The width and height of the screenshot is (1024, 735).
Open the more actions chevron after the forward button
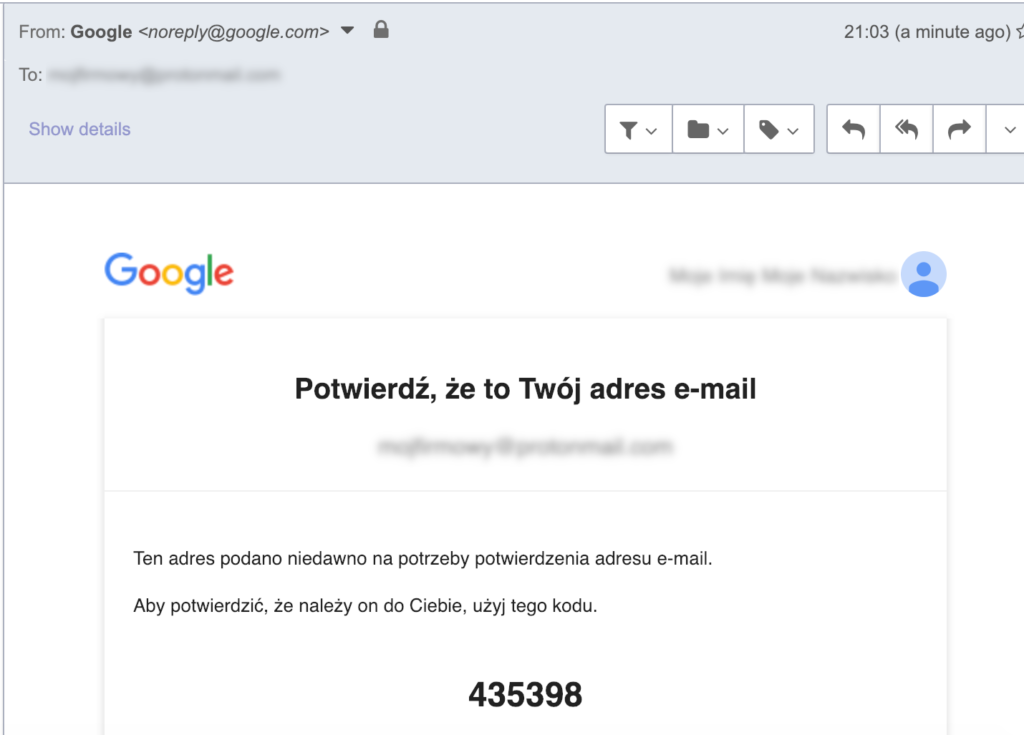[1006, 130]
